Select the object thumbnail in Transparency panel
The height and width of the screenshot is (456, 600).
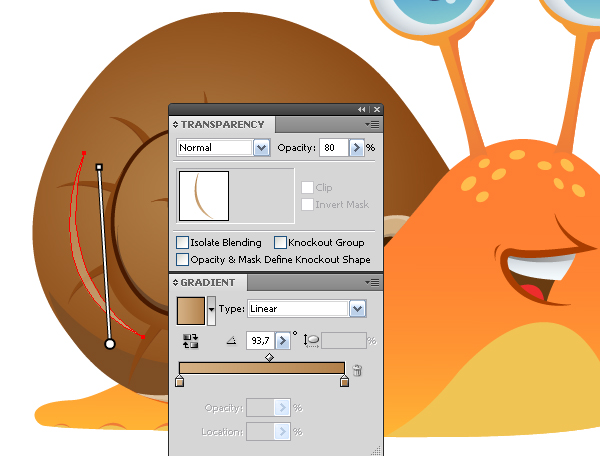pos(204,196)
